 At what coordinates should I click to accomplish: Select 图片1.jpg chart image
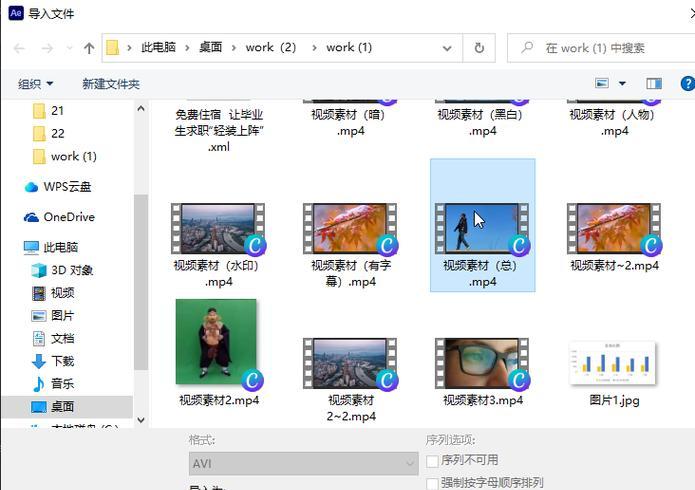pyautogui.click(x=612, y=362)
